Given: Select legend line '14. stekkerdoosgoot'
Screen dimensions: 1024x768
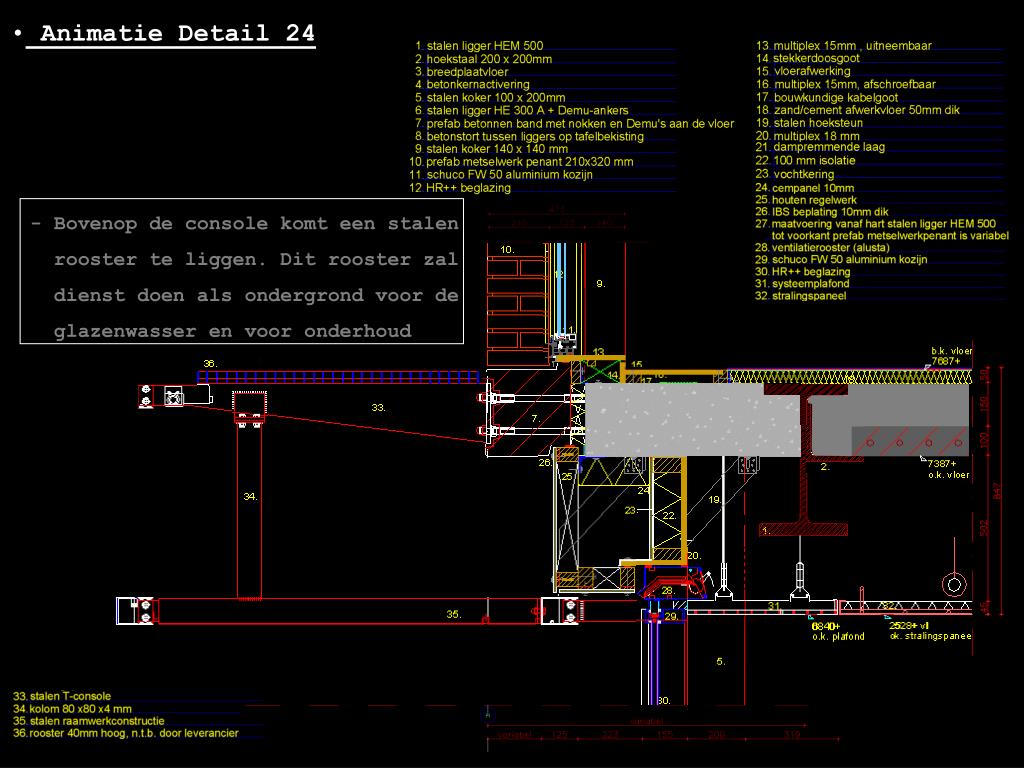Looking at the screenshot, I should click(808, 58).
